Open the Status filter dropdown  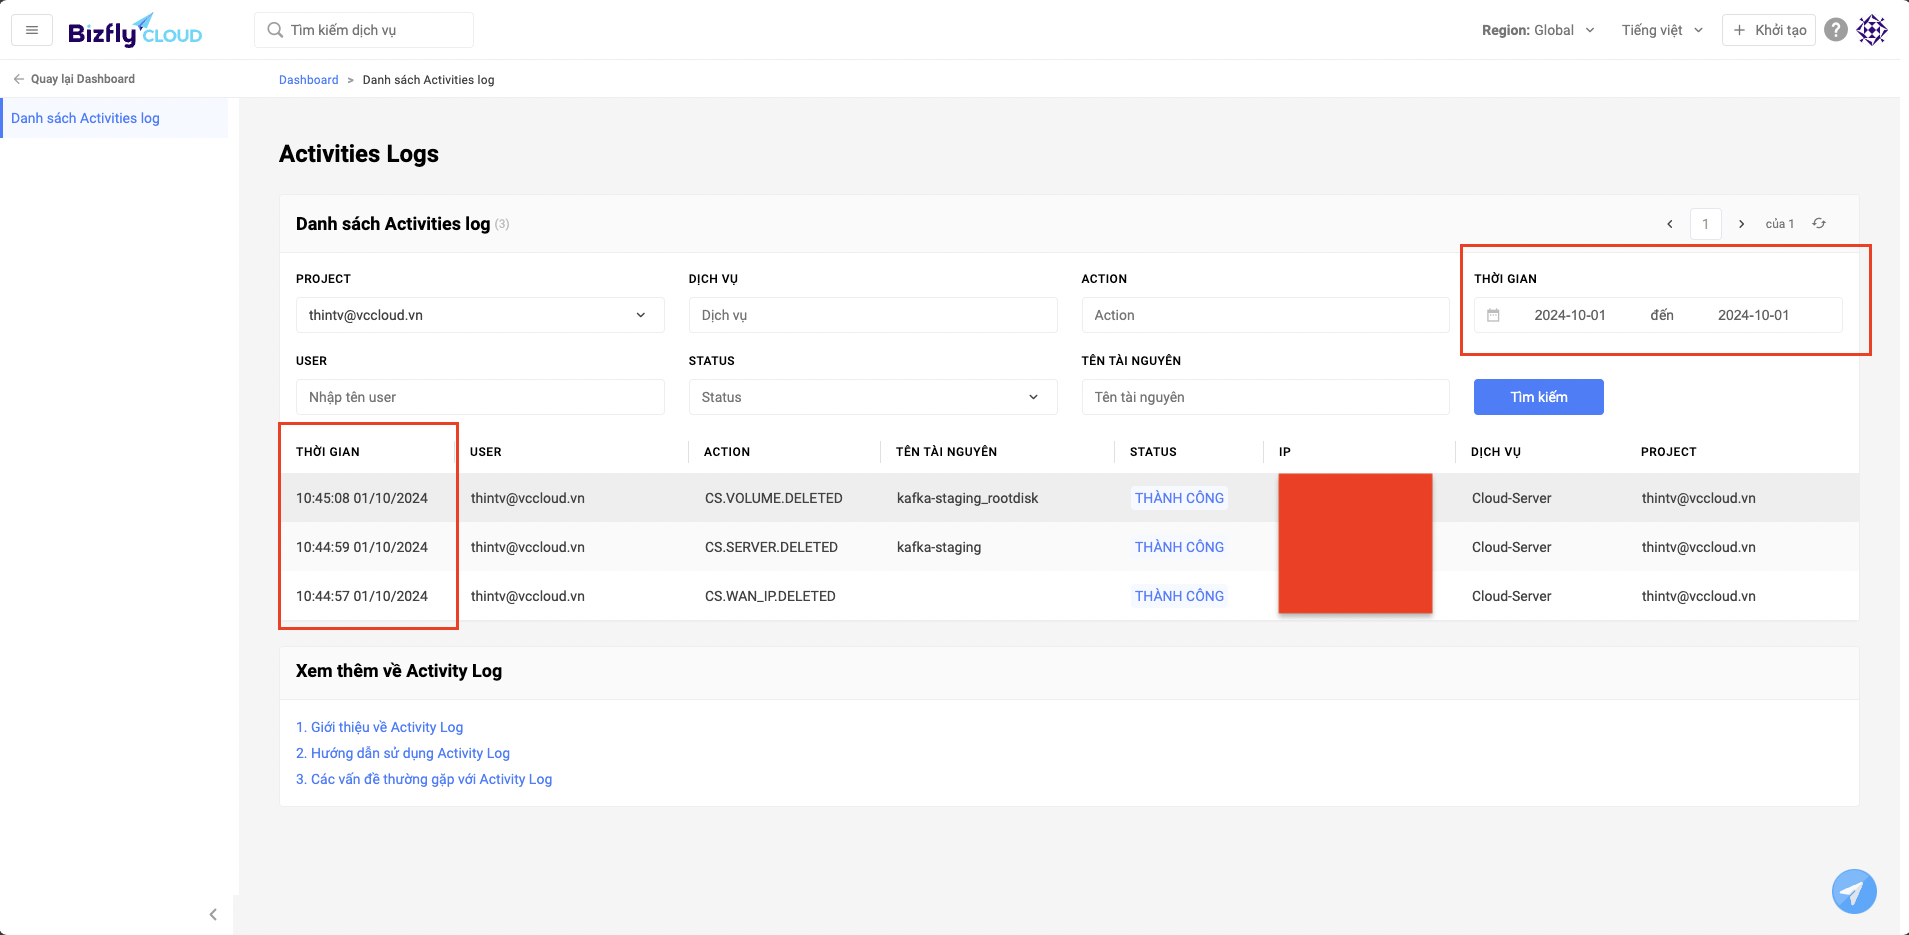coord(872,397)
